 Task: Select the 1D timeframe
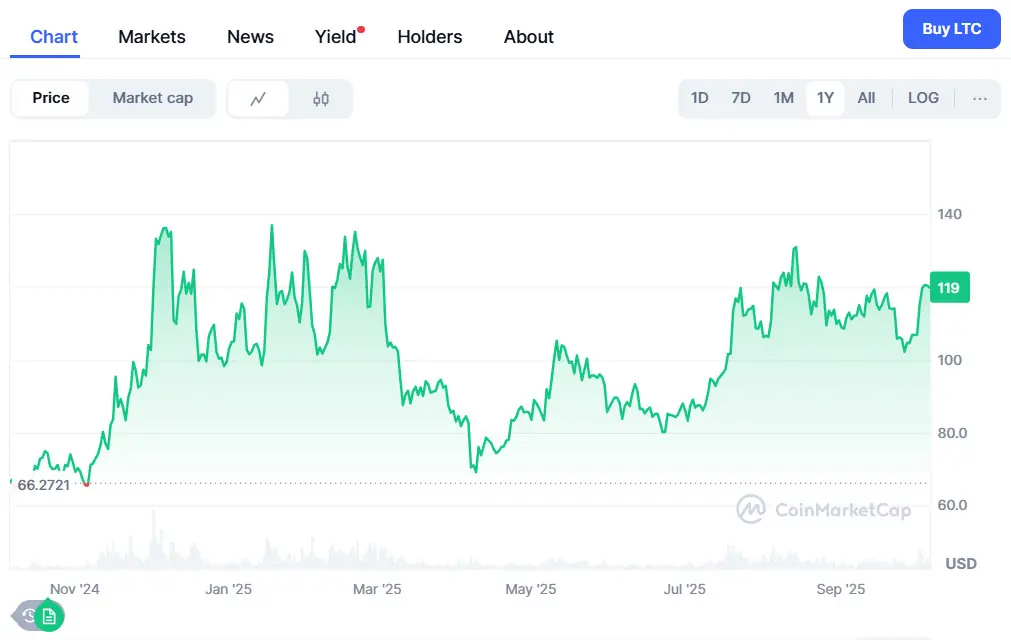(x=699, y=98)
